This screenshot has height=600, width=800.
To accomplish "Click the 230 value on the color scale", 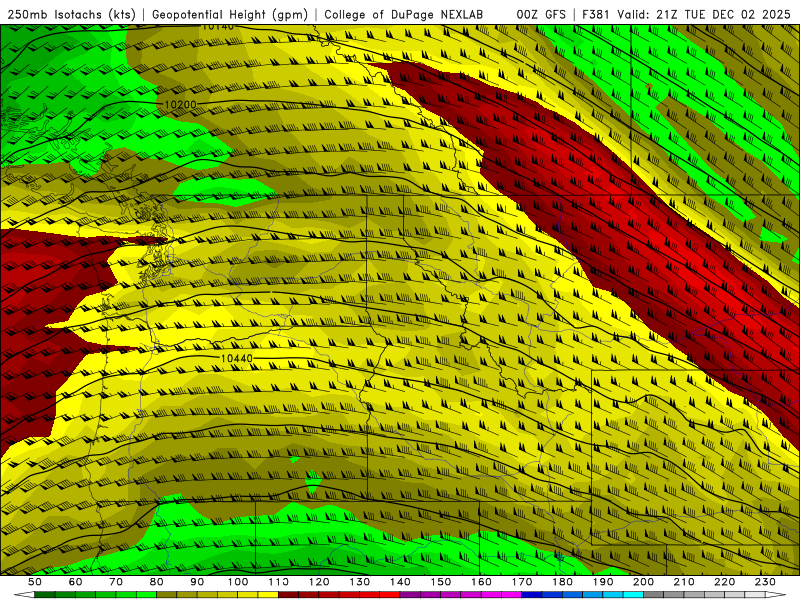I will point(765,582).
